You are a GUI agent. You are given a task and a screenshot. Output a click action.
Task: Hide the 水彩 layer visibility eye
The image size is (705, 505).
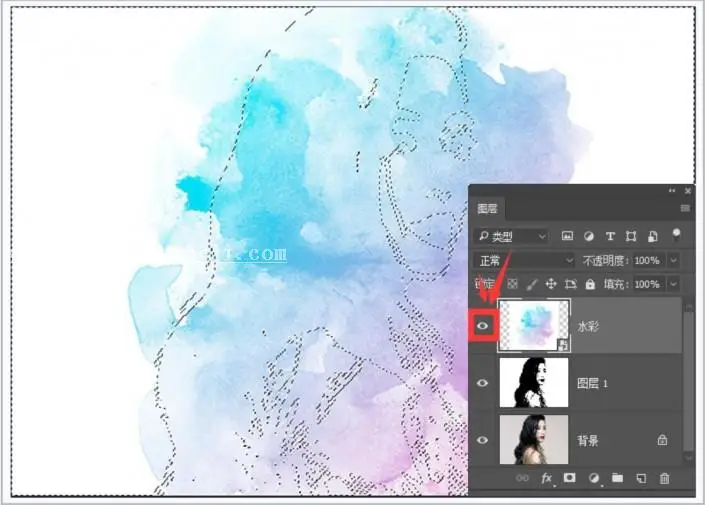pos(482,325)
